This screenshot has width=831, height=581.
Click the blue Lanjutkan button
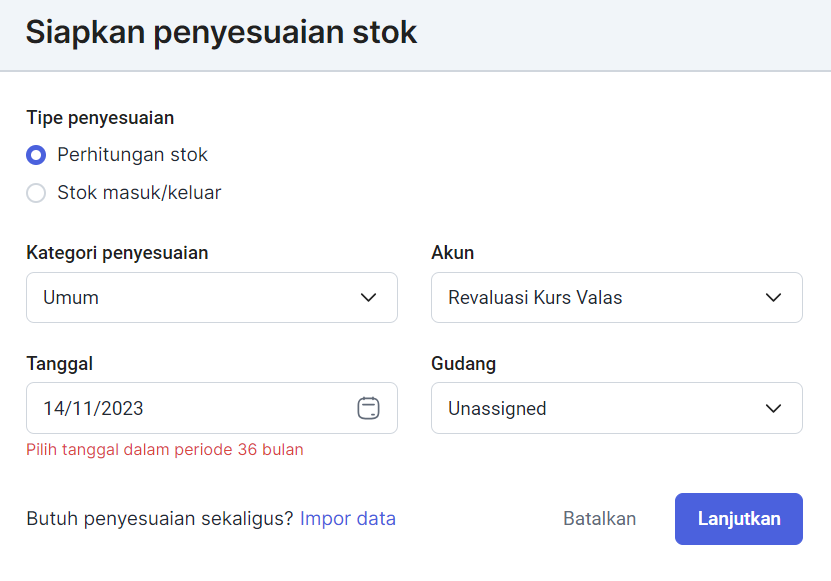point(739,519)
